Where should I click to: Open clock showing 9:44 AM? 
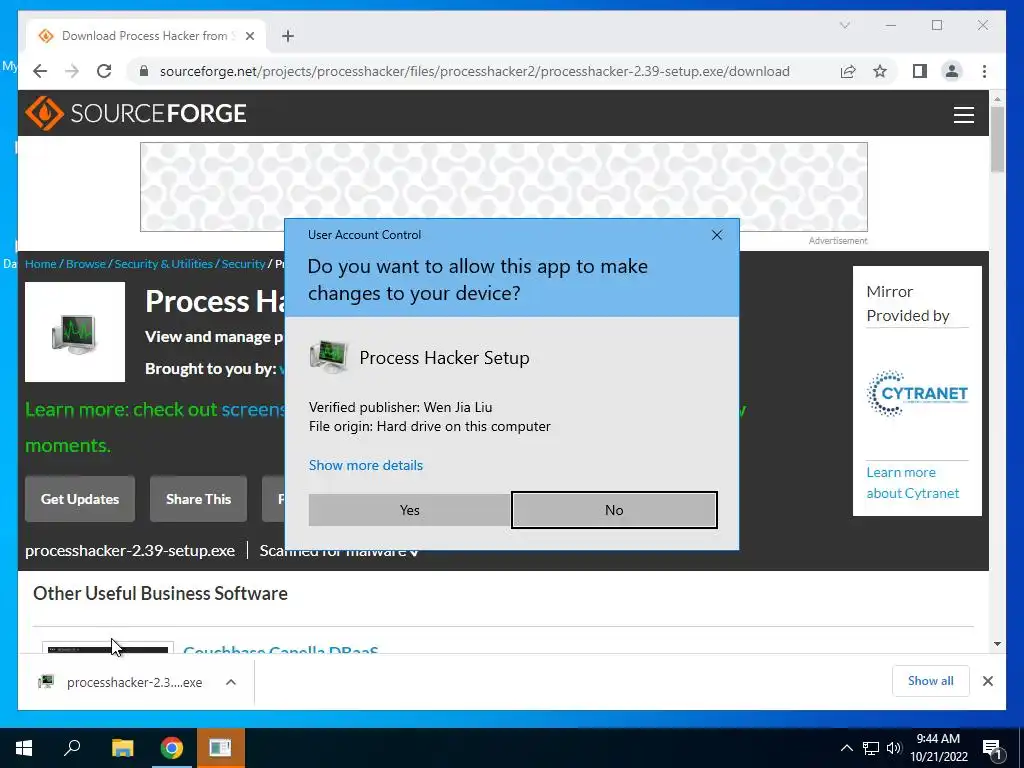click(x=938, y=748)
